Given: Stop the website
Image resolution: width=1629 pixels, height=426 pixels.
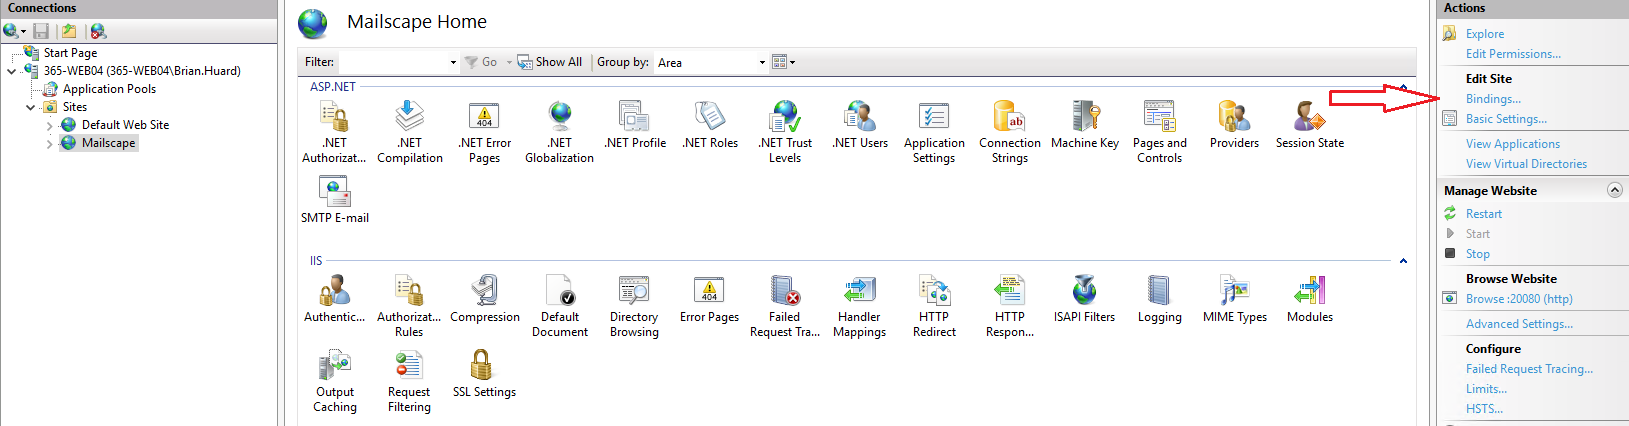Looking at the screenshot, I should [x=1478, y=254].
